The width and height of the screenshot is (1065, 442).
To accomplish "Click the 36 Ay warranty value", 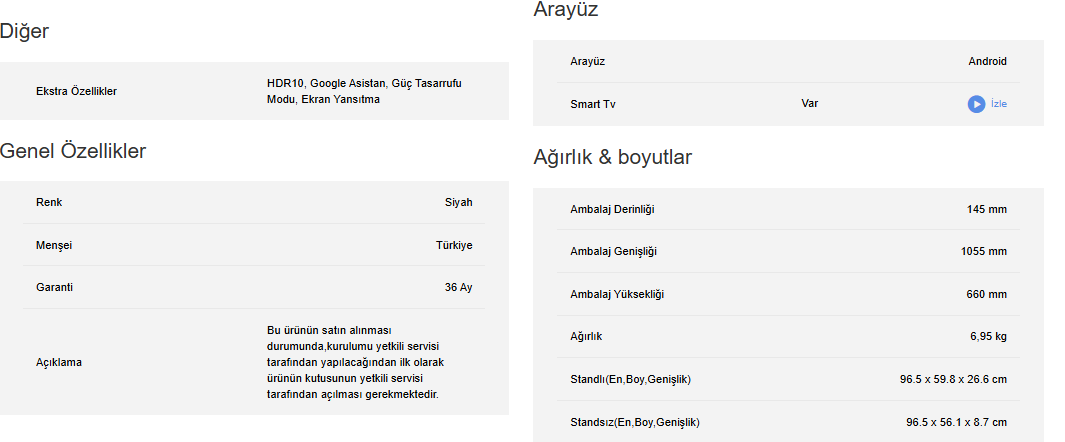I will [x=458, y=287].
